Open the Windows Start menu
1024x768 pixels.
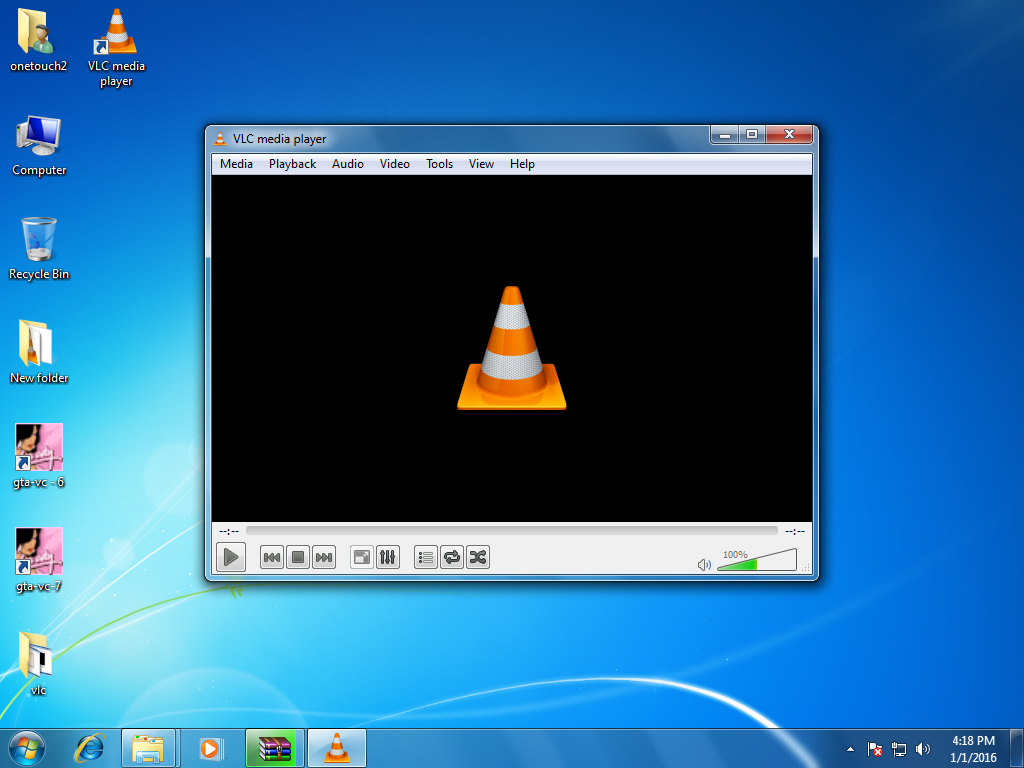pyautogui.click(x=27, y=748)
